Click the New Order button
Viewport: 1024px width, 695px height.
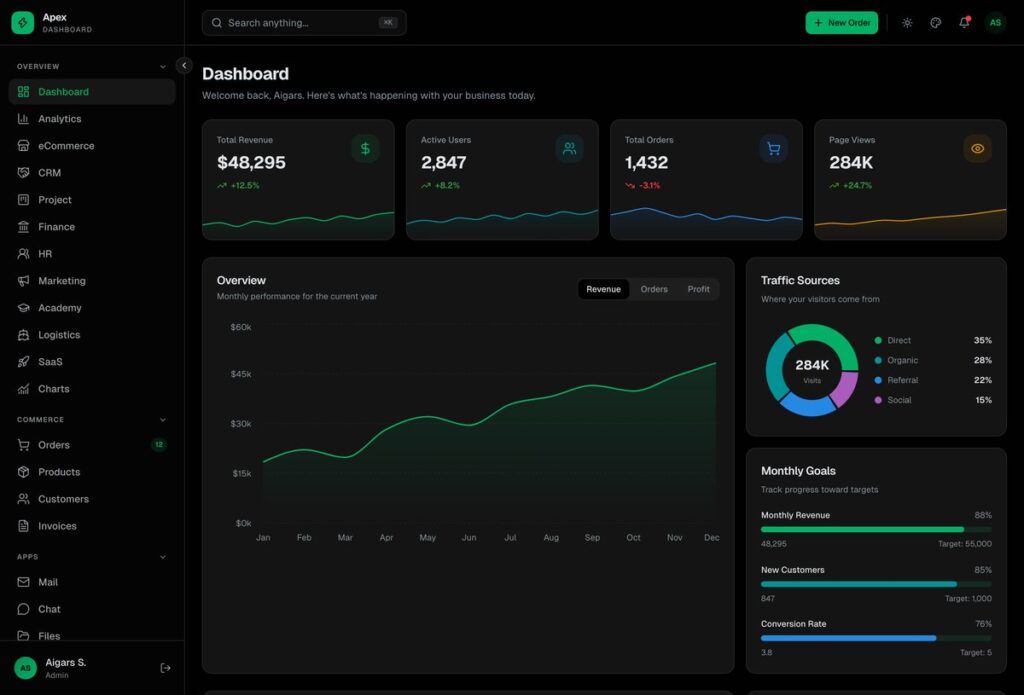coord(842,23)
